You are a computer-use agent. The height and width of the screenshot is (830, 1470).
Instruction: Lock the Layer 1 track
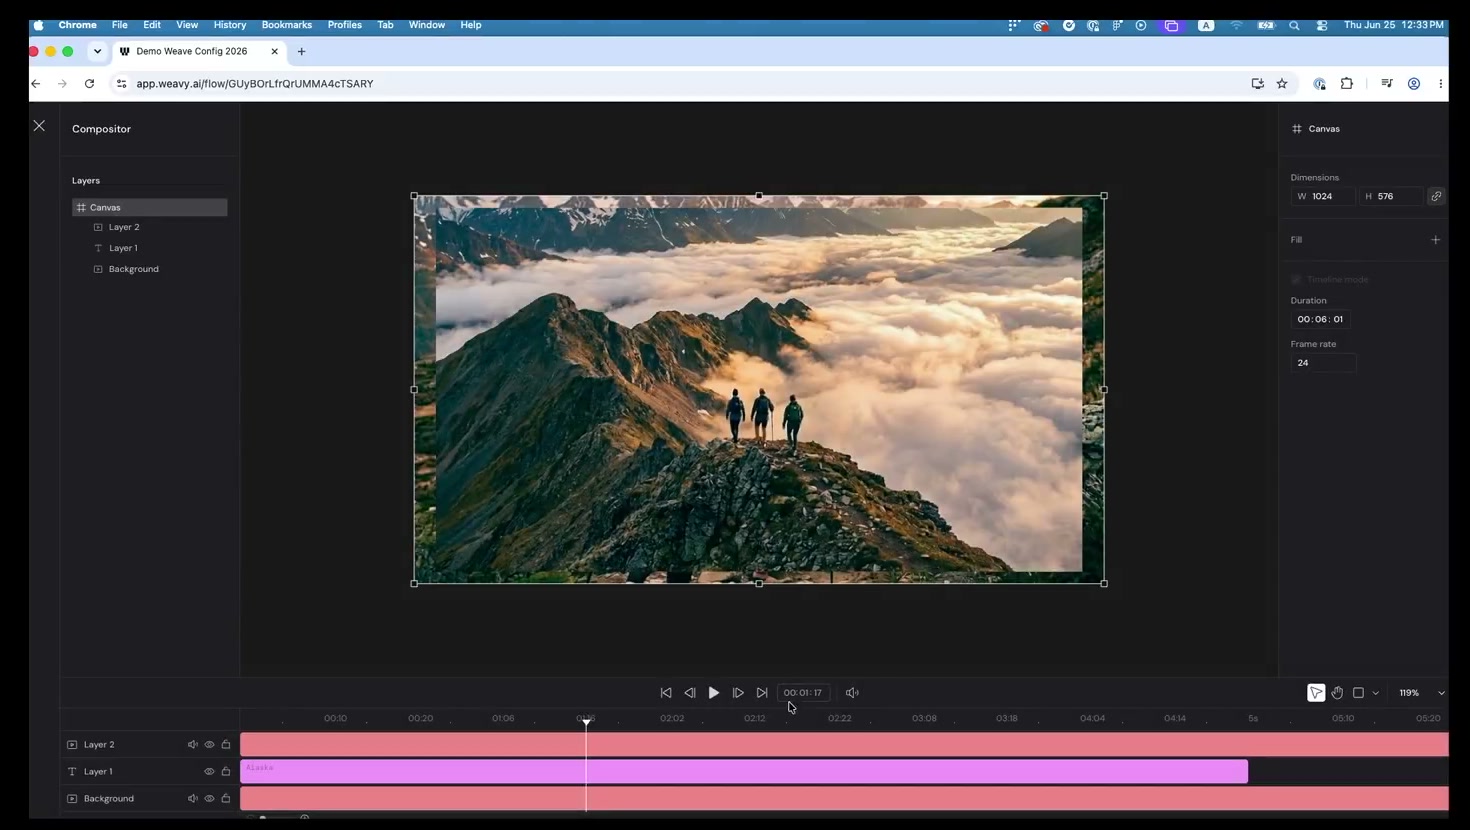(x=226, y=771)
